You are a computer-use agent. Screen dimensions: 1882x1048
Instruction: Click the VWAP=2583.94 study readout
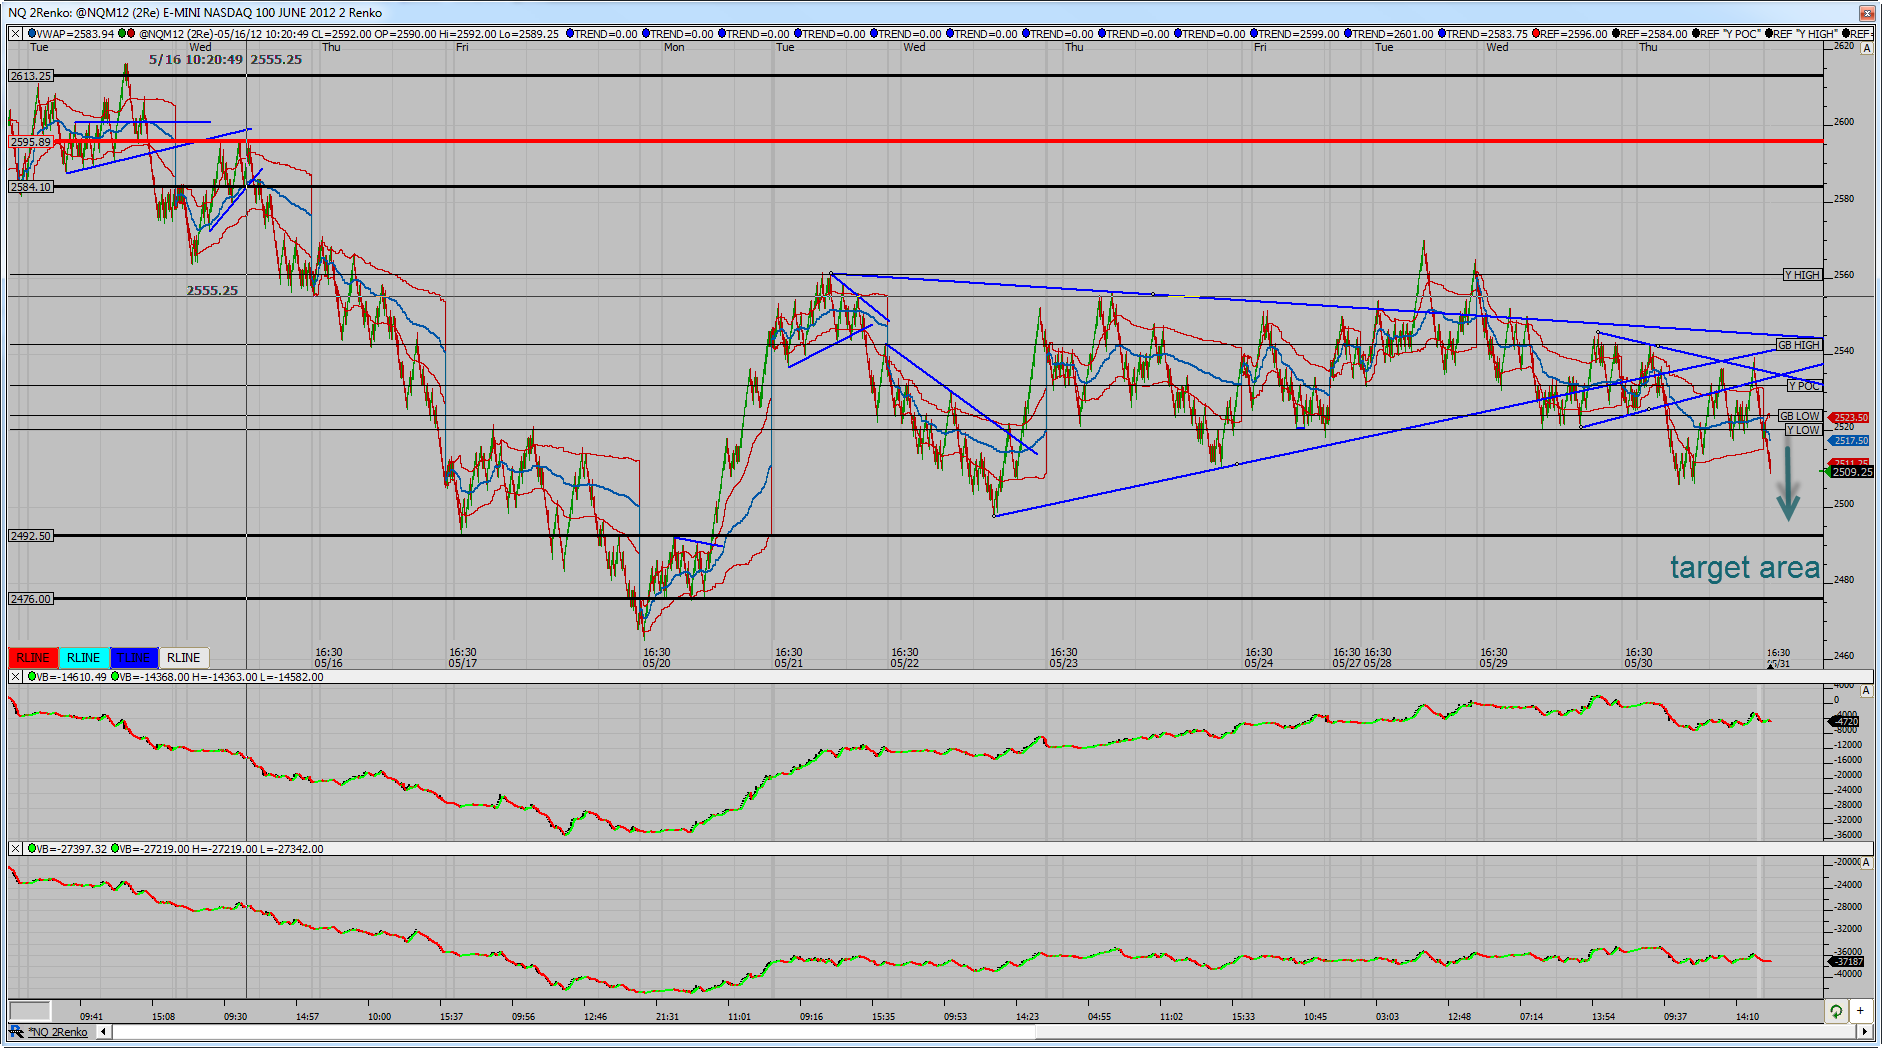pos(70,34)
